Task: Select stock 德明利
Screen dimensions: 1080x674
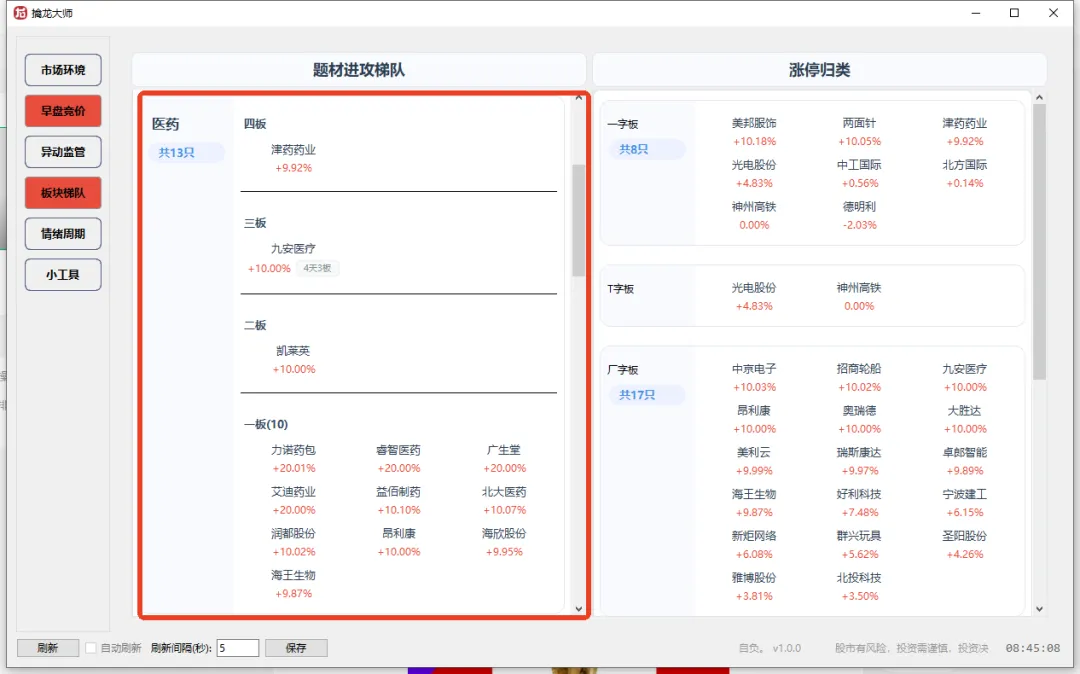Action: coord(859,206)
